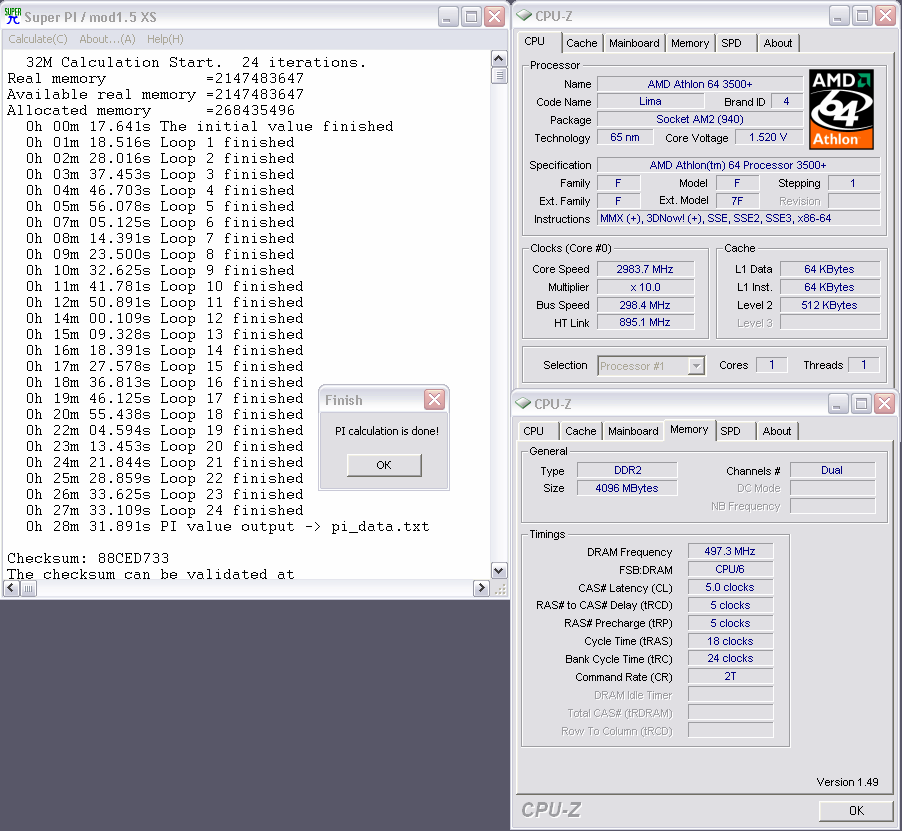Close the Super PI window
Image resolution: width=902 pixels, height=831 pixels.
point(494,17)
